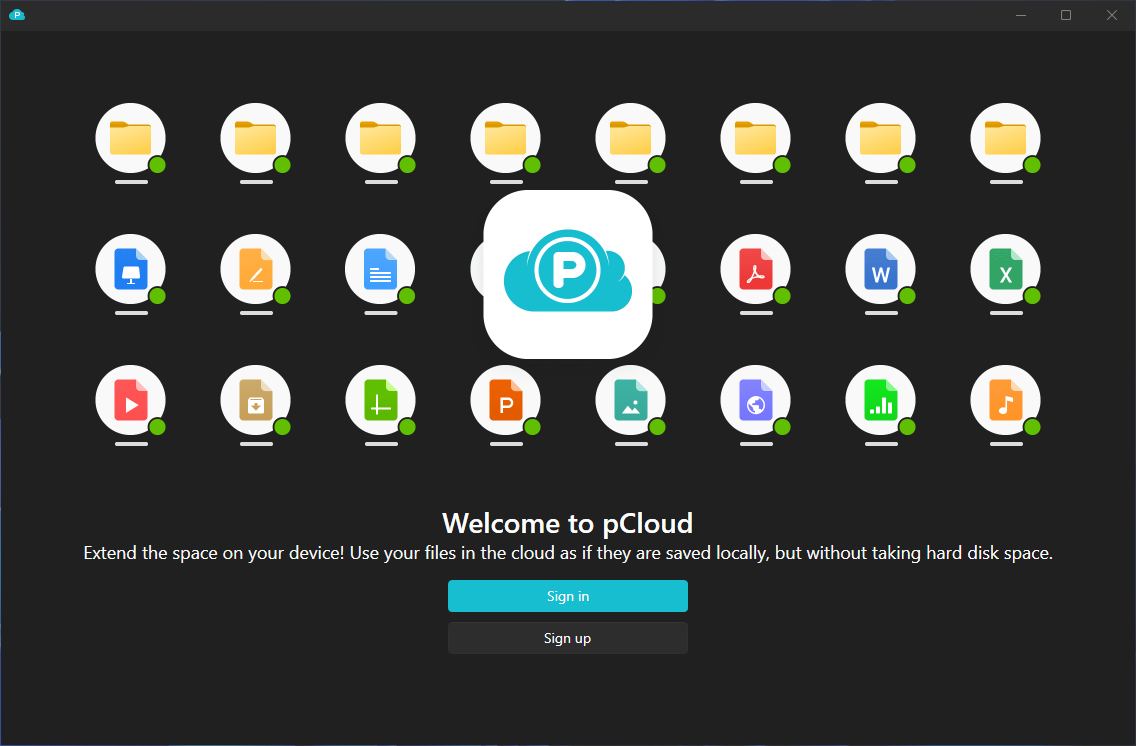The width and height of the screenshot is (1136, 746).
Task: Minimize the pCloud window
Action: point(1021,15)
